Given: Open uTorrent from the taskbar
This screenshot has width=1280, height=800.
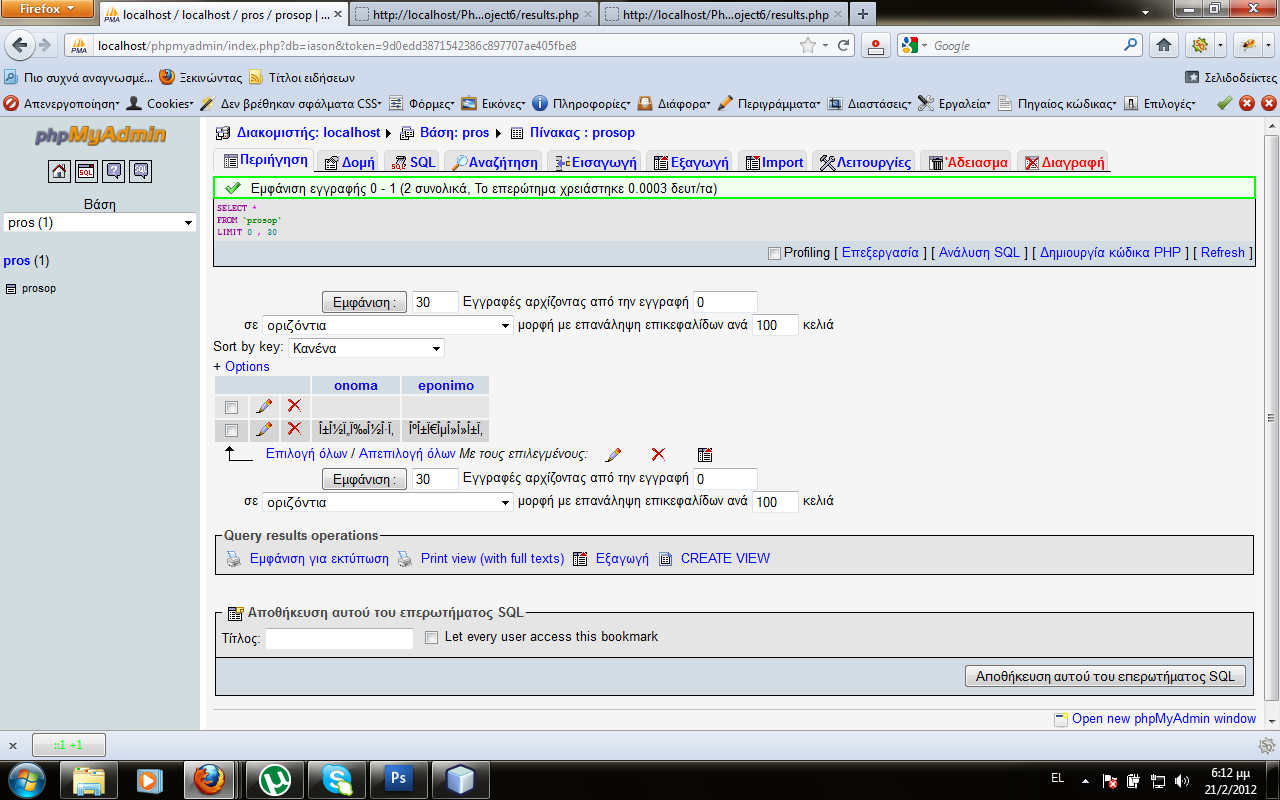Looking at the screenshot, I should pyautogui.click(x=274, y=779).
